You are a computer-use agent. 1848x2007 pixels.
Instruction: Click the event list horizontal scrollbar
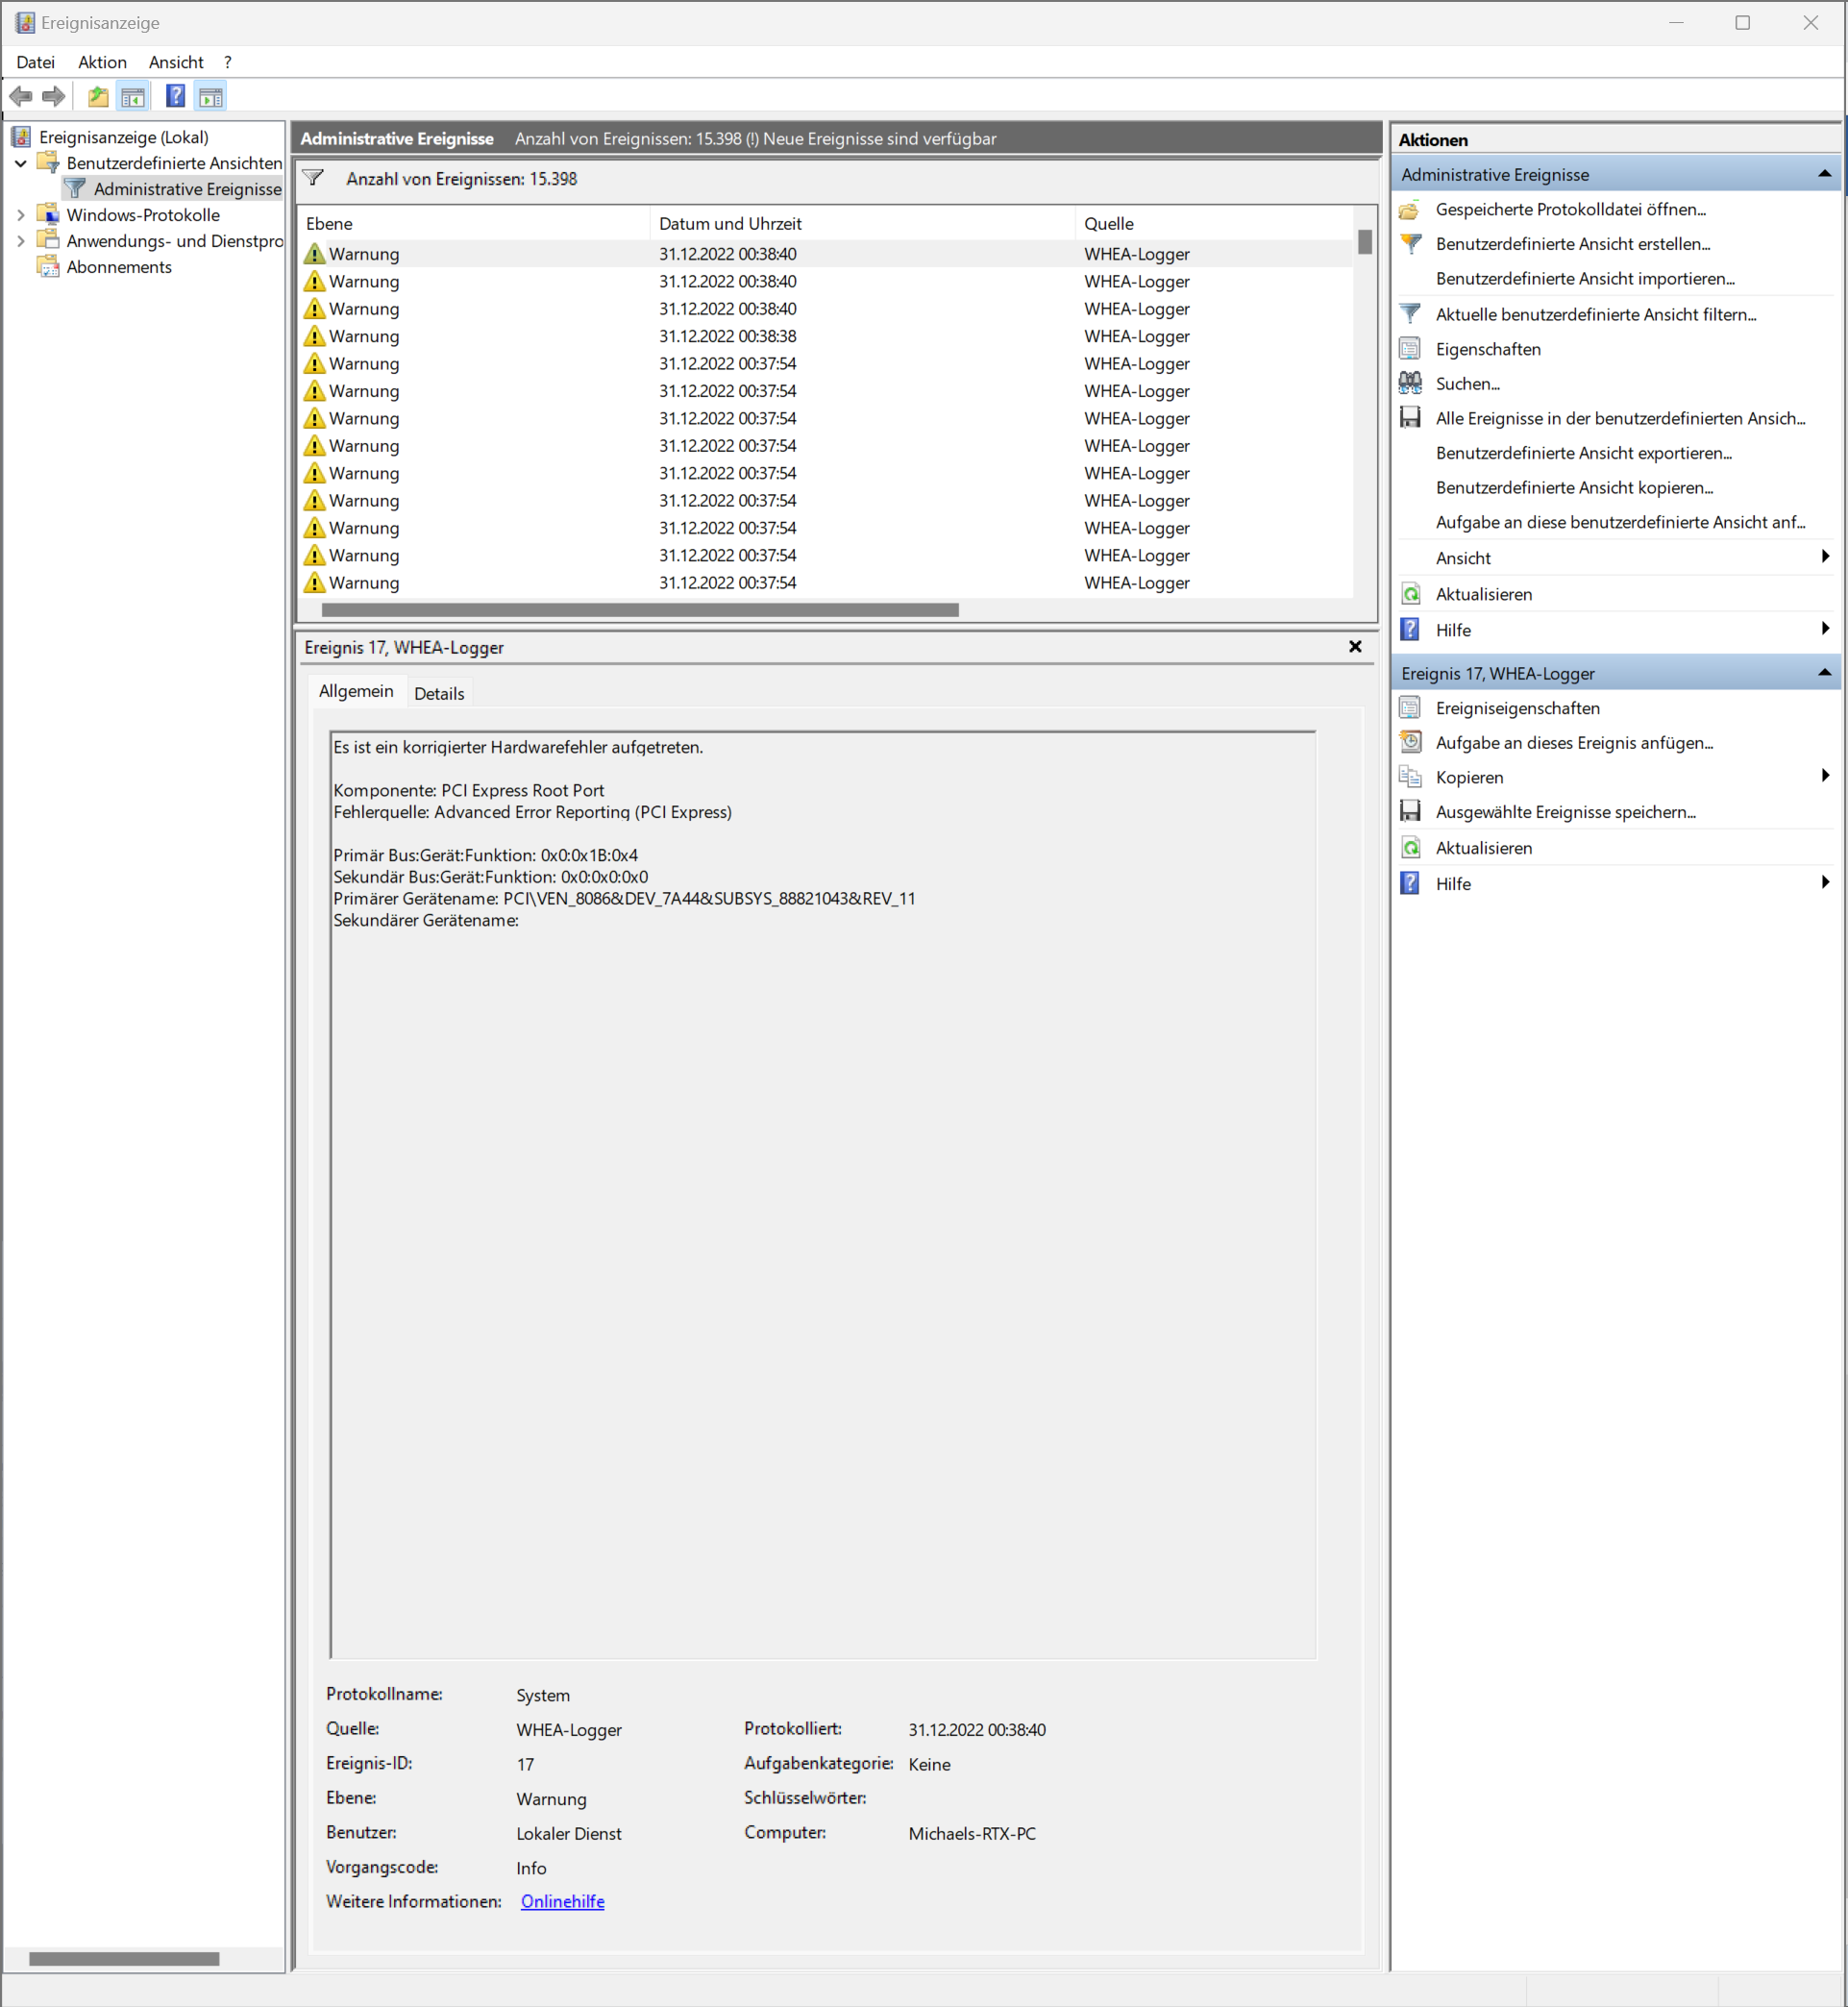(x=640, y=610)
